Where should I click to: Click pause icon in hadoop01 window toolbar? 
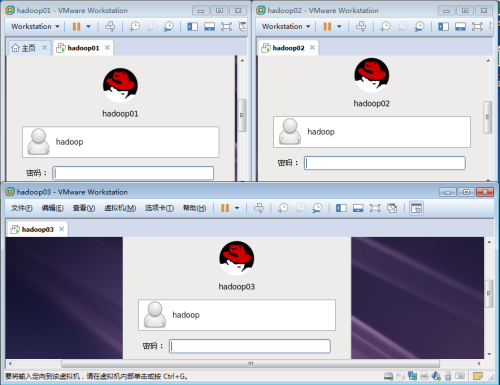pyautogui.click(x=77, y=26)
